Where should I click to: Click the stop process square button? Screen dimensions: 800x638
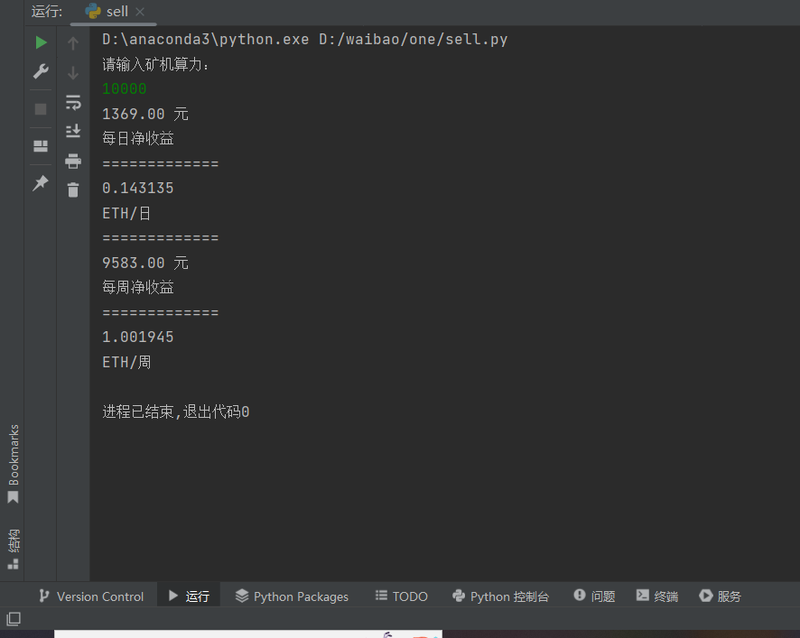pos(40,109)
